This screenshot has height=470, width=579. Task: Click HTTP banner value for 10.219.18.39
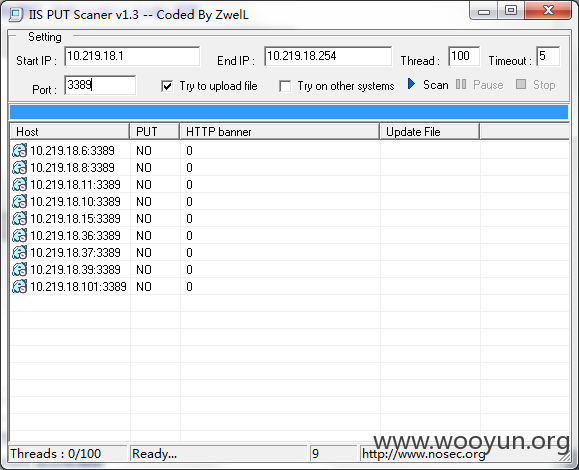[x=189, y=270]
